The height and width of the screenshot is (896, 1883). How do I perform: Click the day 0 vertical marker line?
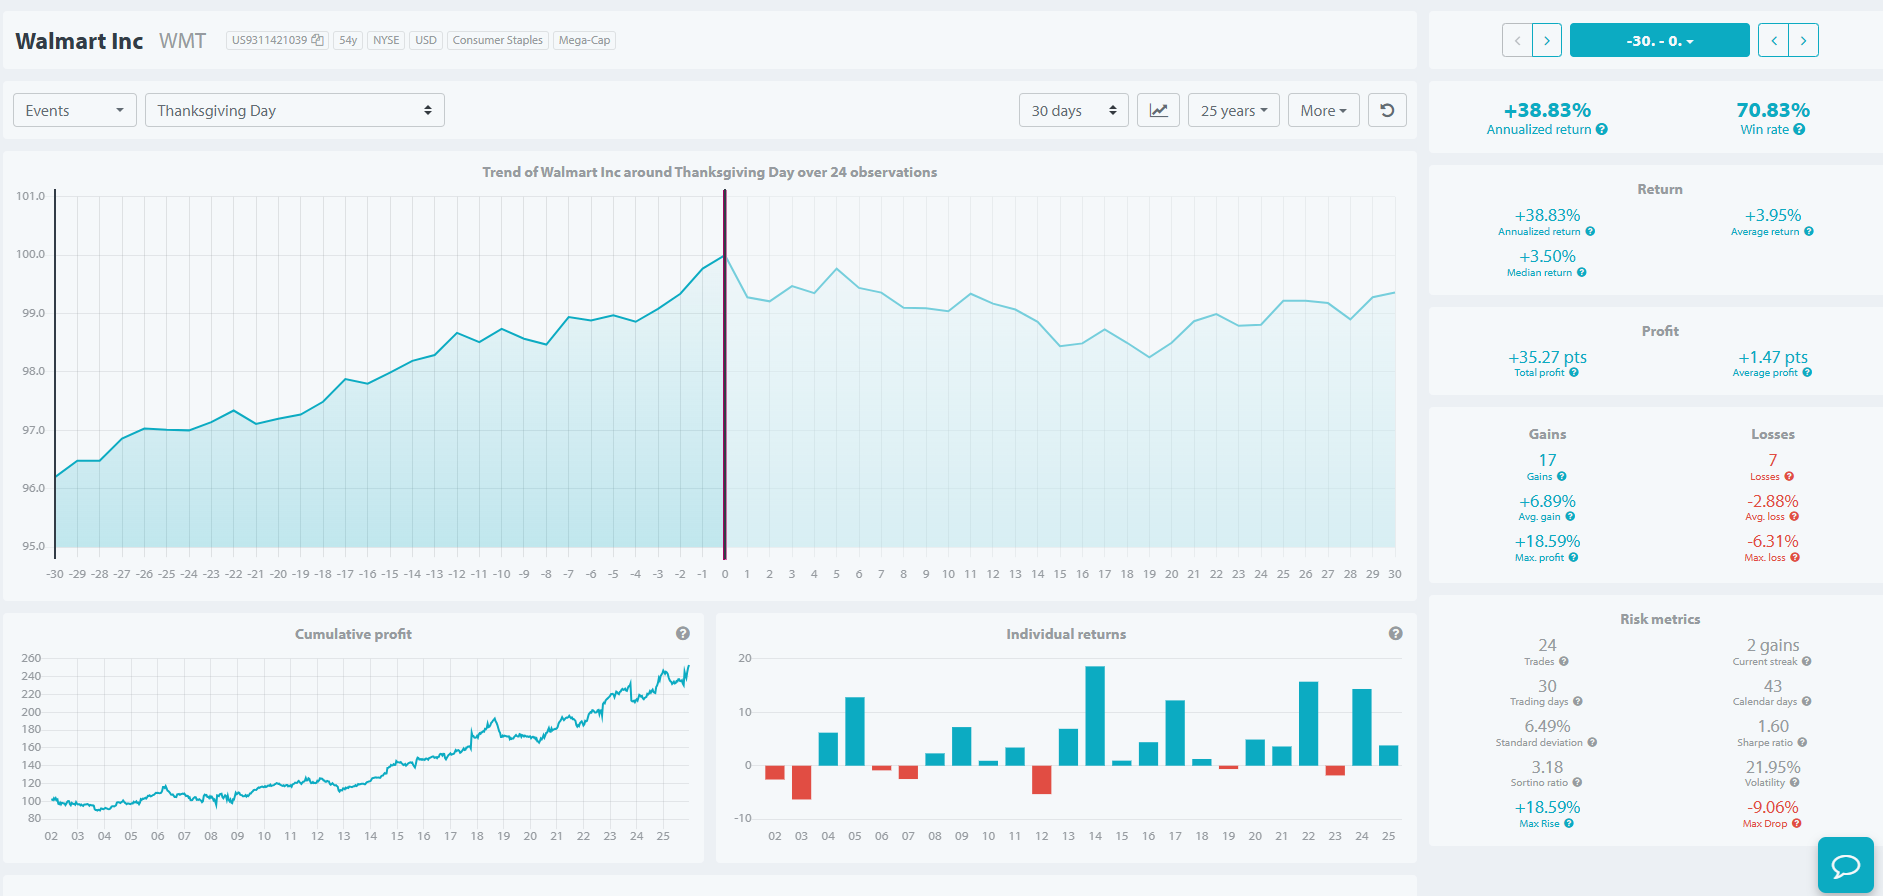(x=725, y=374)
